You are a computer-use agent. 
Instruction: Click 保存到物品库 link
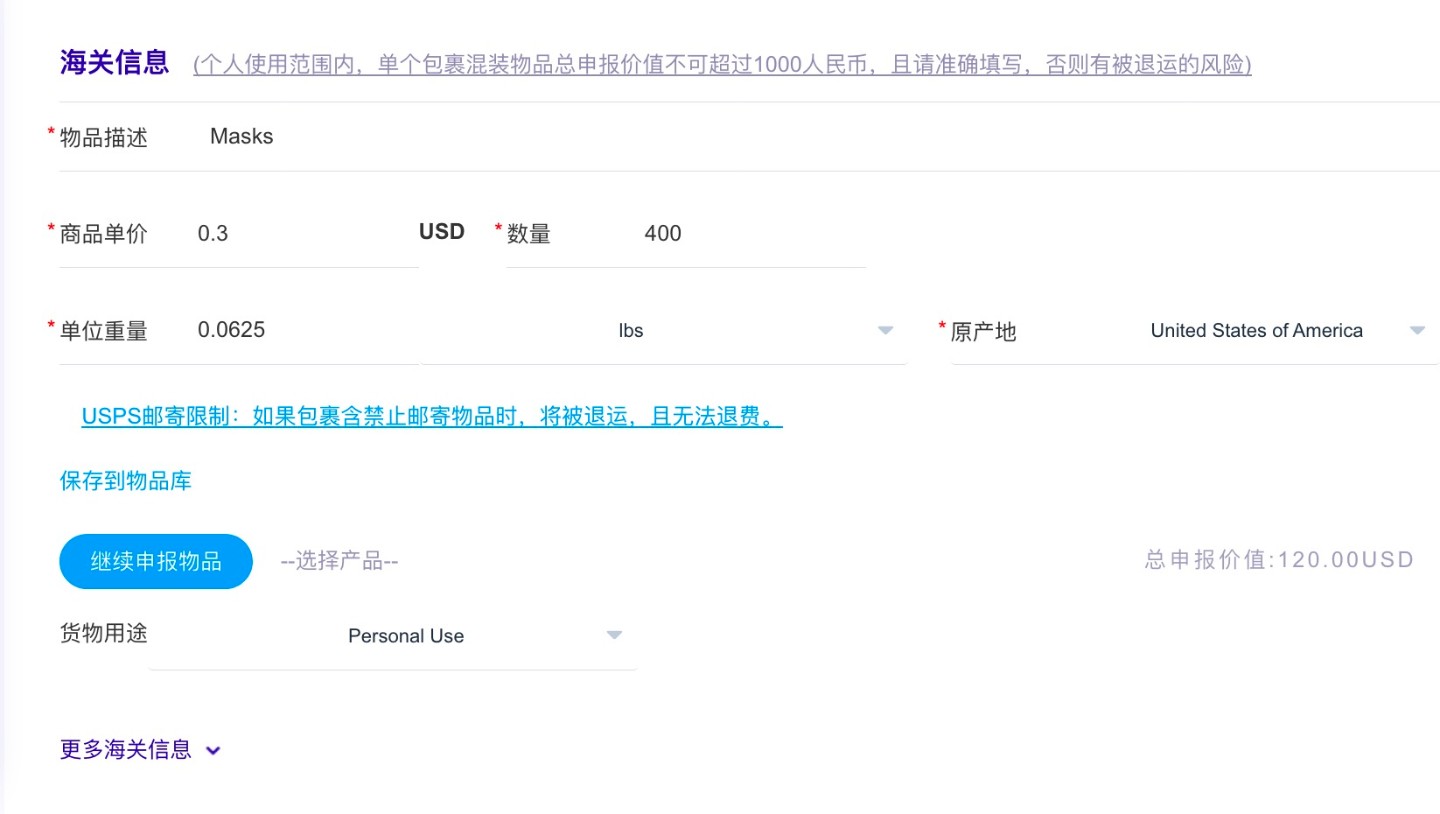coord(126,481)
